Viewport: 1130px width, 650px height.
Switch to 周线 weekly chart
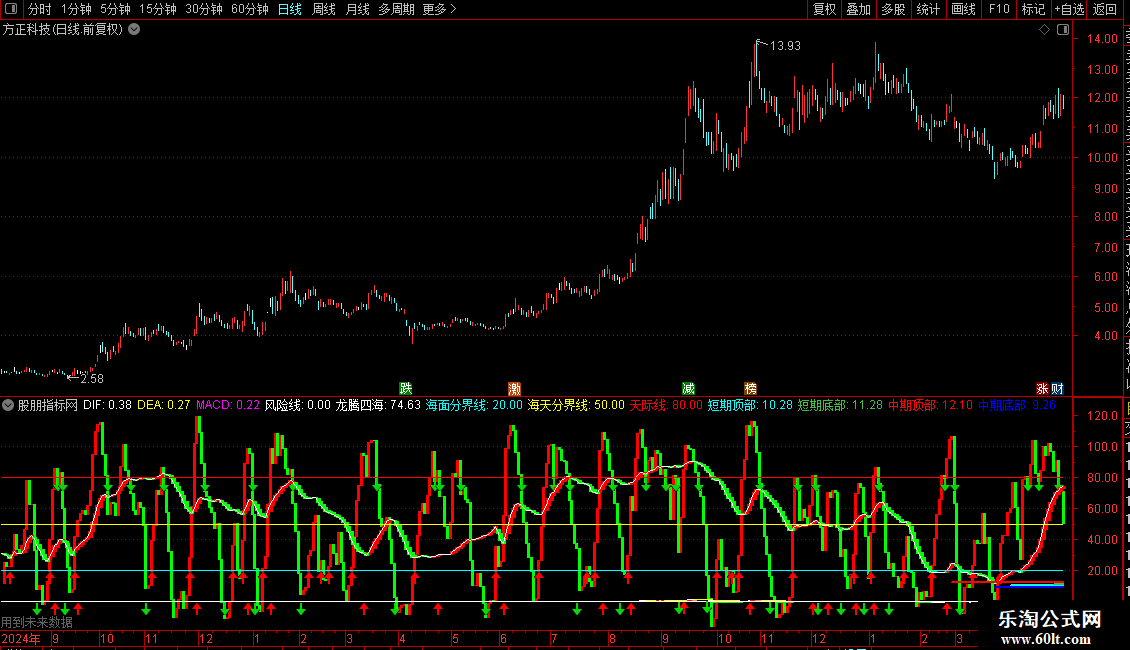pyautogui.click(x=324, y=9)
